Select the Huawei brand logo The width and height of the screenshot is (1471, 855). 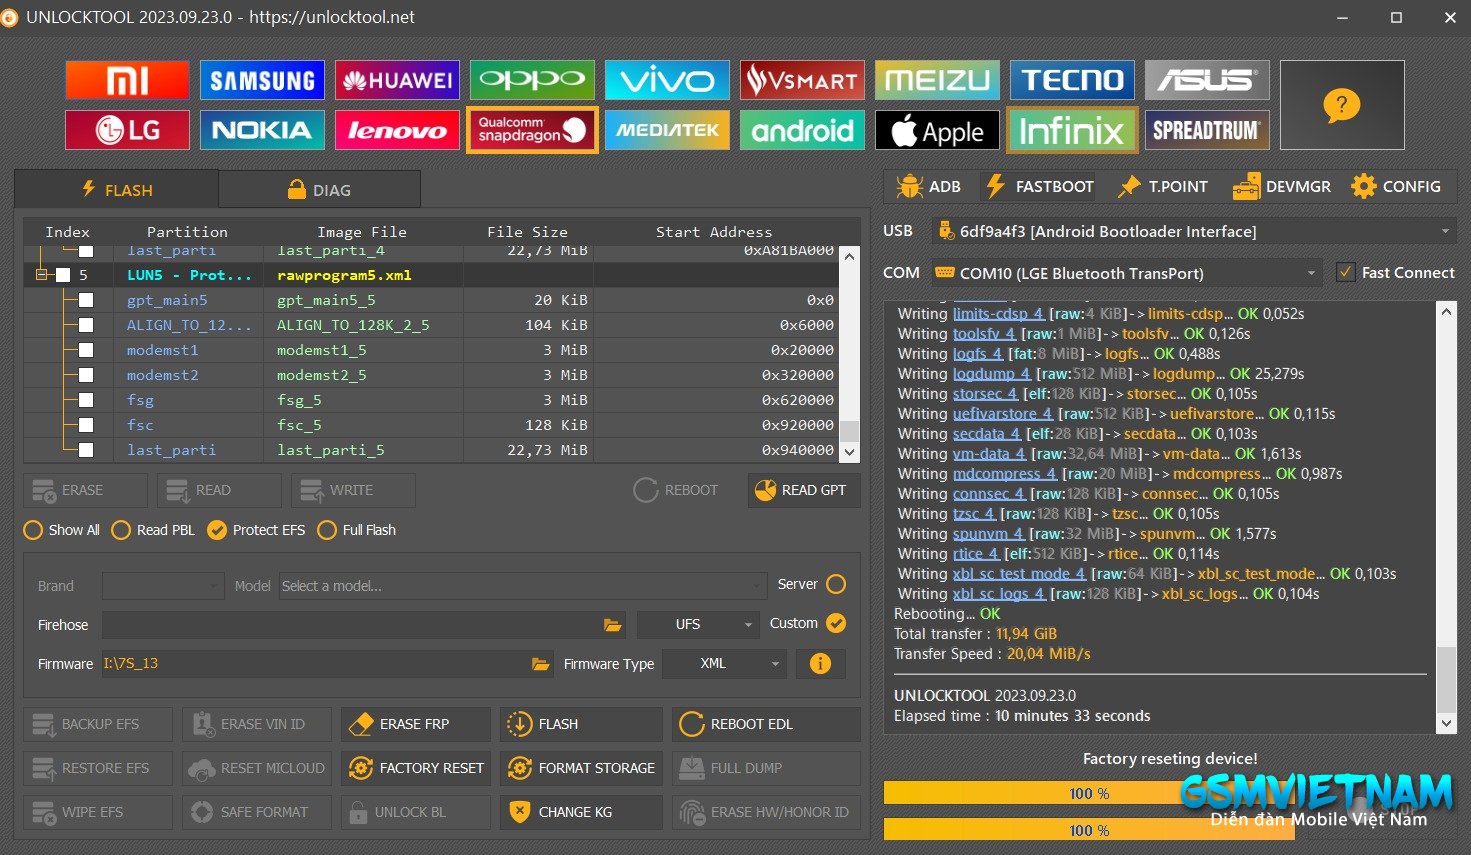[x=397, y=80]
